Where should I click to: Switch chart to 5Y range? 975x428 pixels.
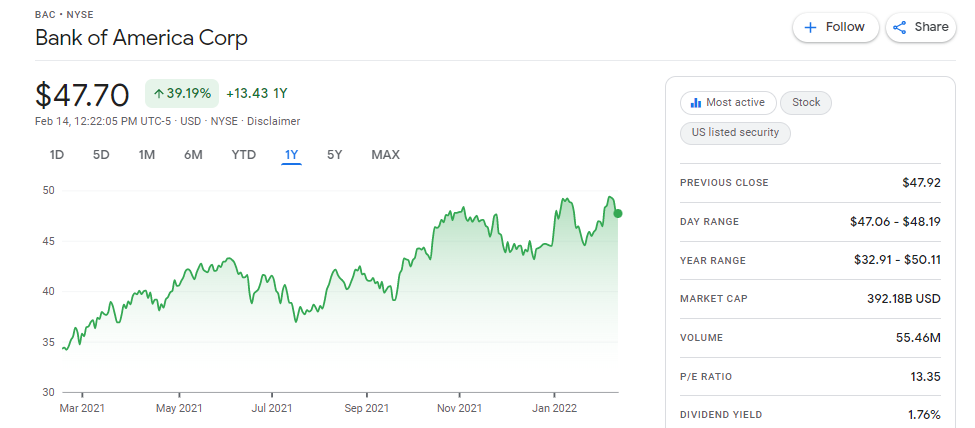click(335, 155)
